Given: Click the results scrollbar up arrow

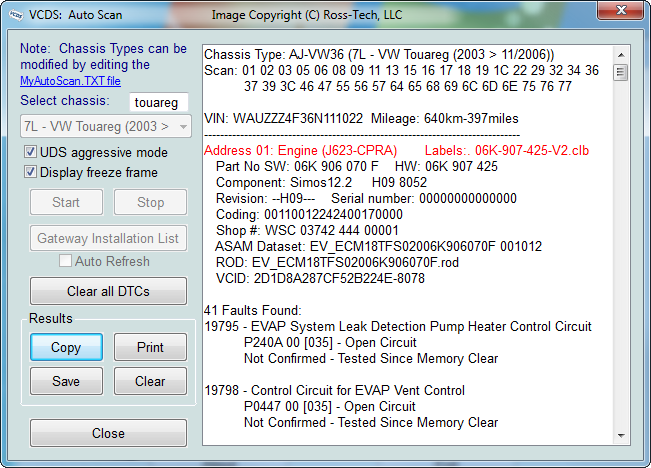Looking at the screenshot, I should (620, 54).
